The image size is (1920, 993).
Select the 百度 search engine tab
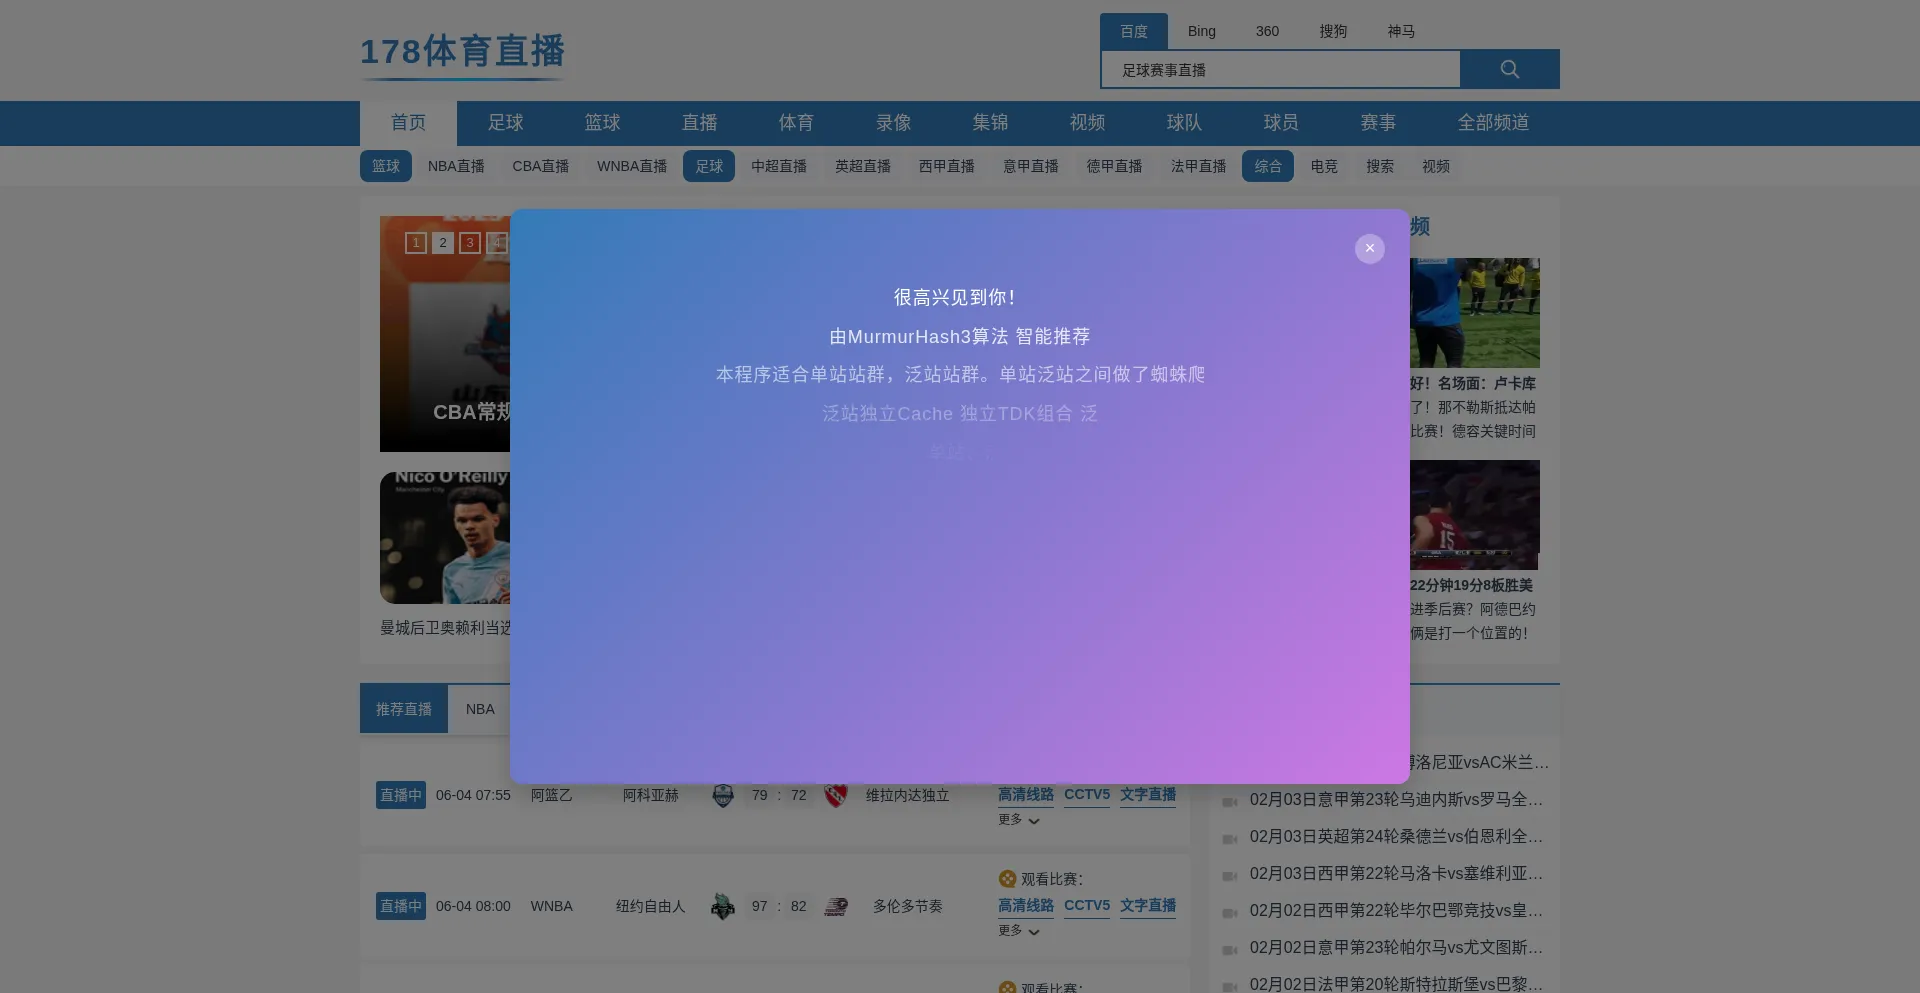click(x=1133, y=31)
